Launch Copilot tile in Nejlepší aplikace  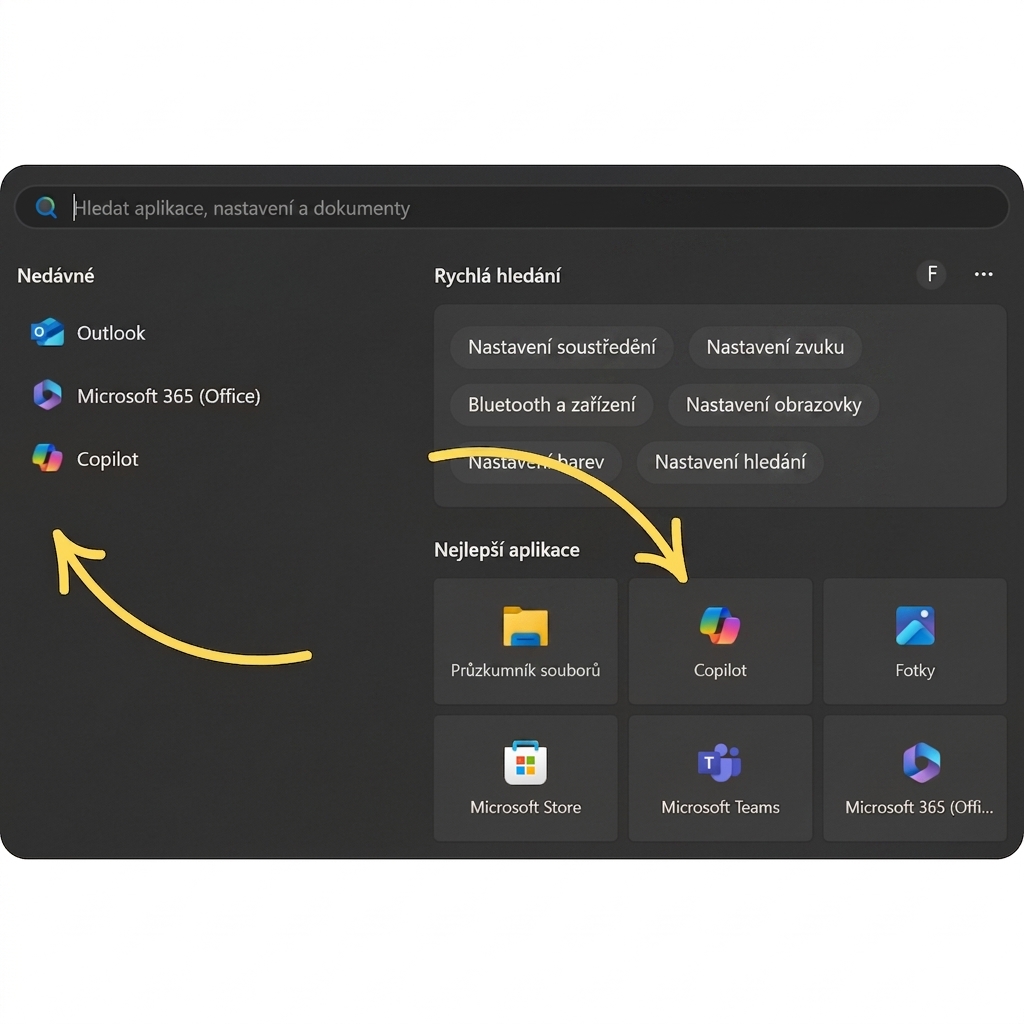720,641
